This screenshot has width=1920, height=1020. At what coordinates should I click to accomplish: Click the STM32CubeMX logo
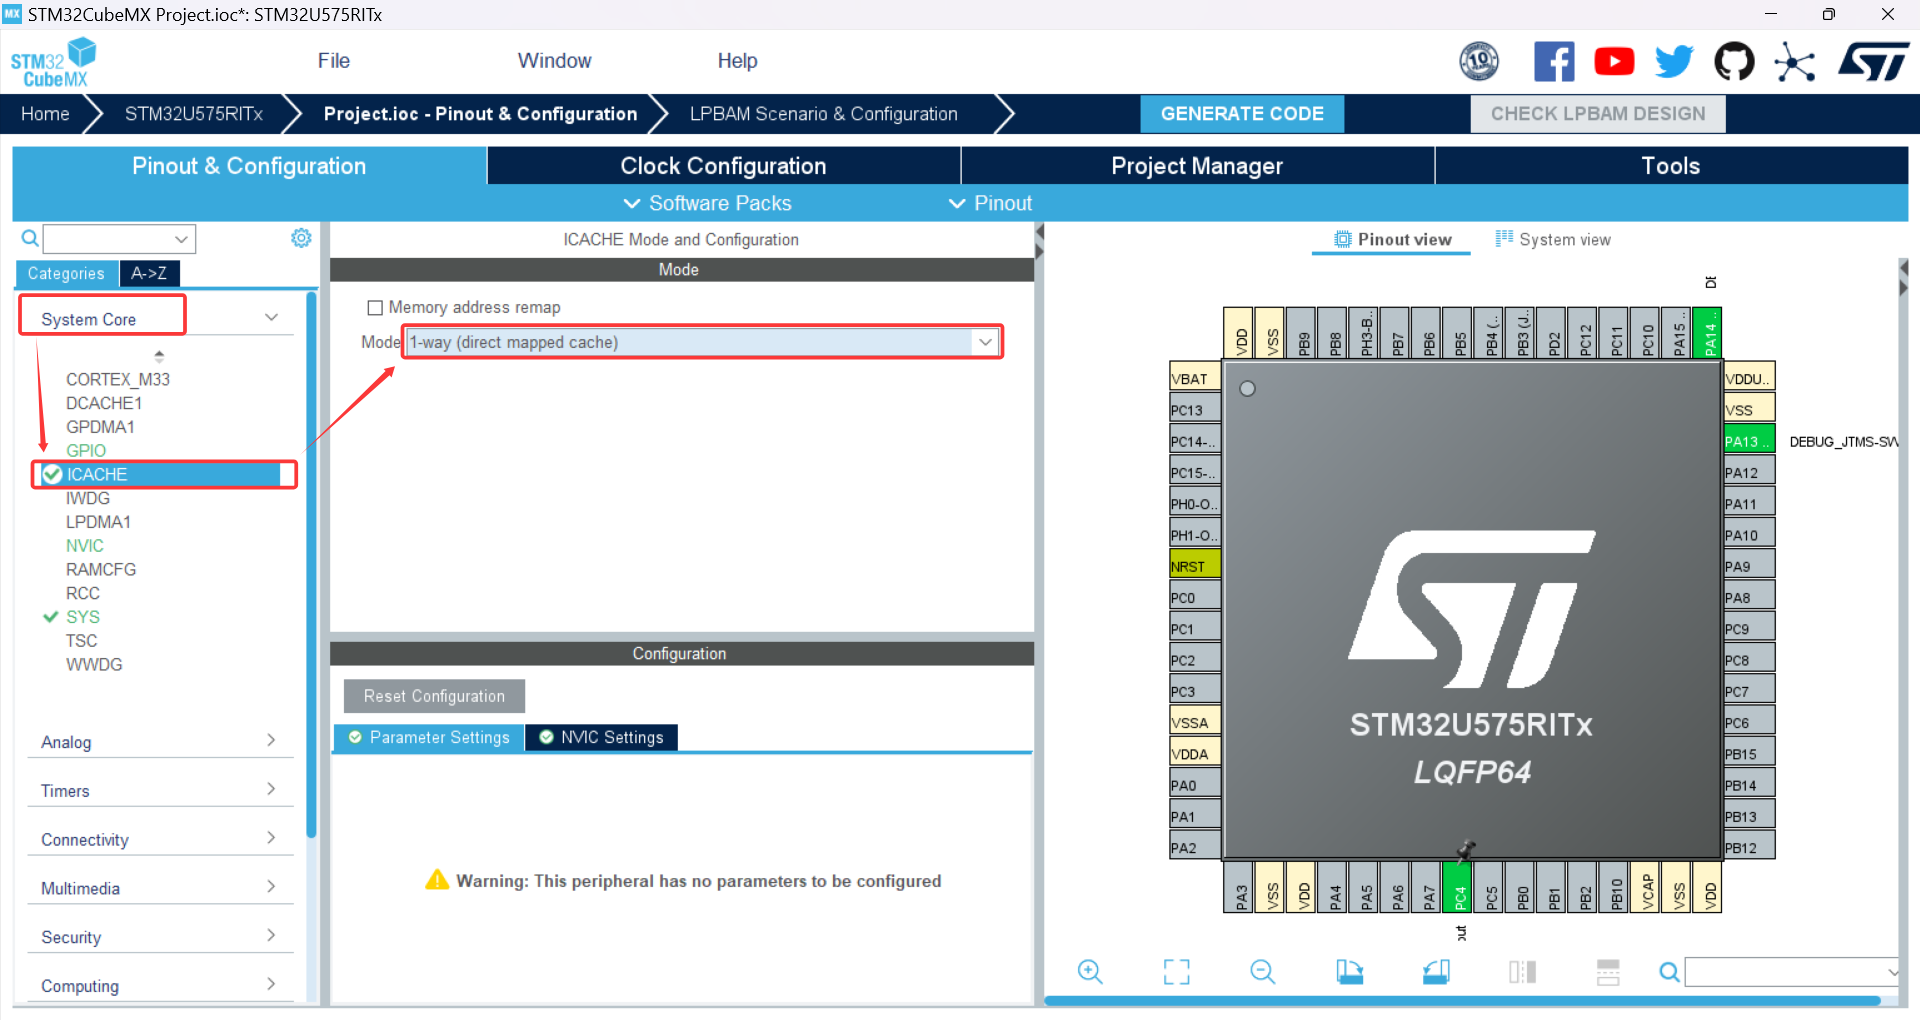pos(53,62)
